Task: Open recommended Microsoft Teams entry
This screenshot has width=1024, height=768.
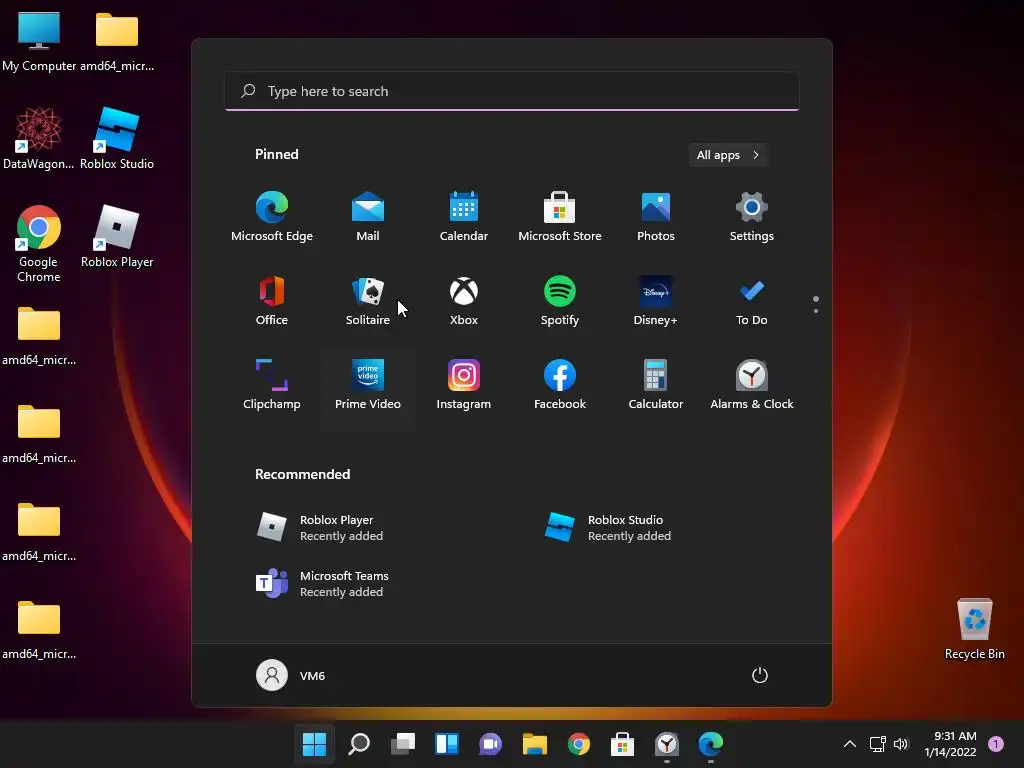Action: tap(323, 584)
